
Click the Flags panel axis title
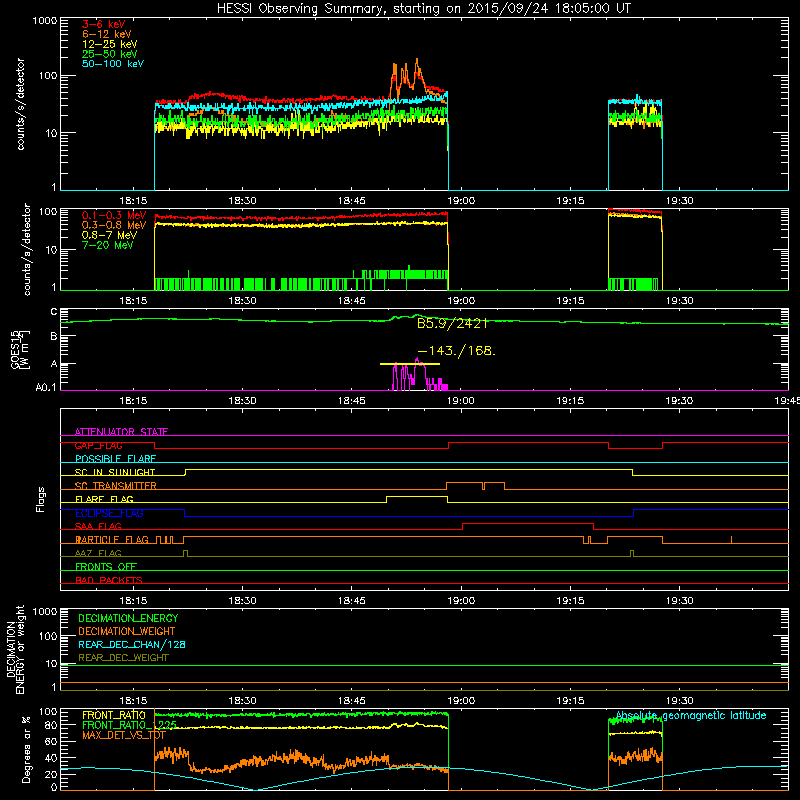(x=41, y=499)
